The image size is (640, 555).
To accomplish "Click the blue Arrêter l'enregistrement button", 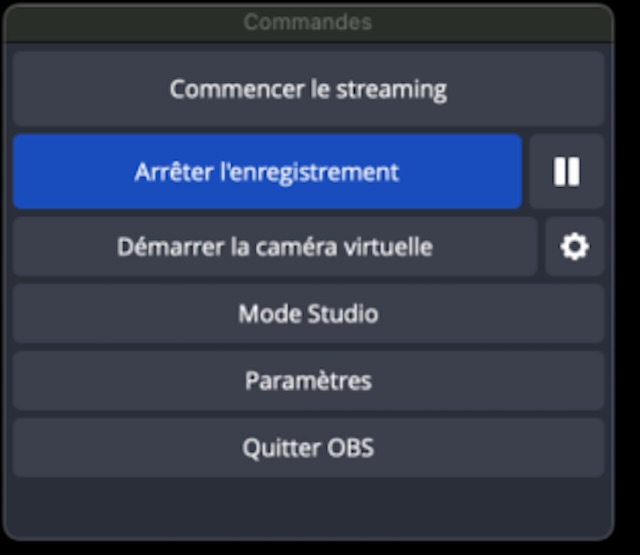I will coord(267,172).
